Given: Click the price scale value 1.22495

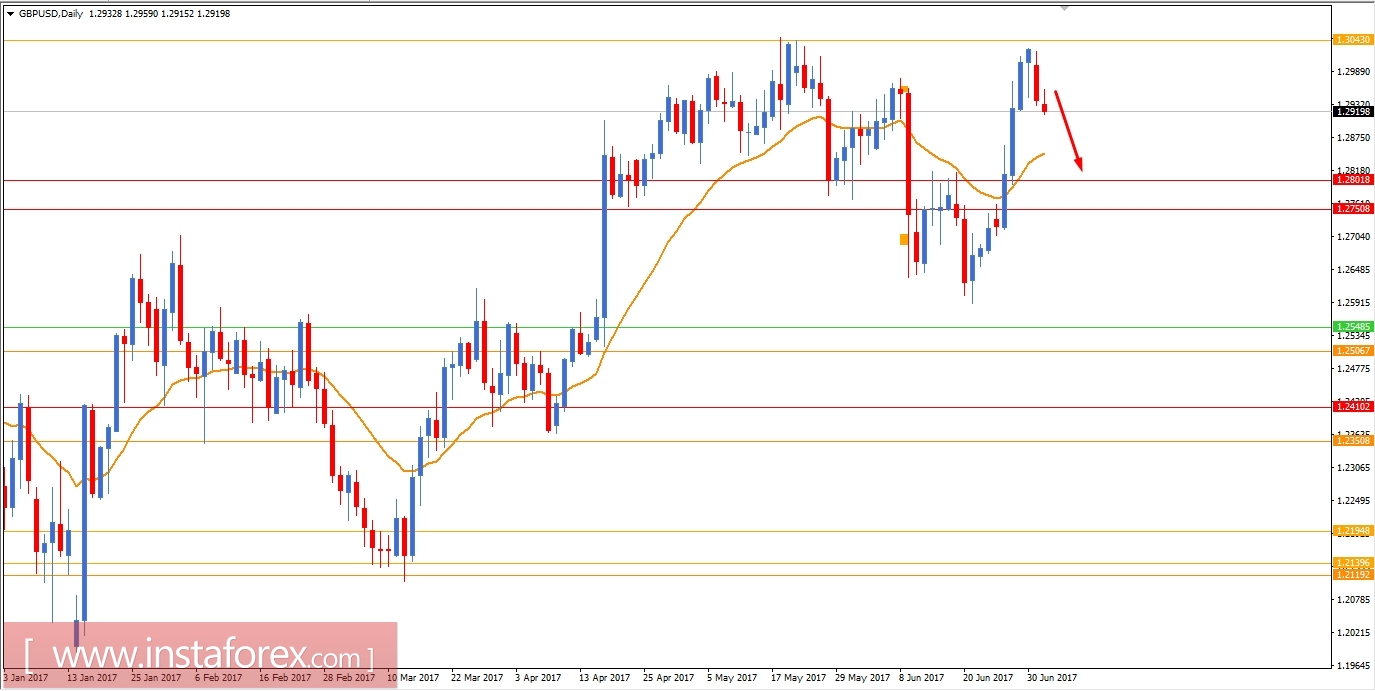Looking at the screenshot, I should [x=1353, y=501].
